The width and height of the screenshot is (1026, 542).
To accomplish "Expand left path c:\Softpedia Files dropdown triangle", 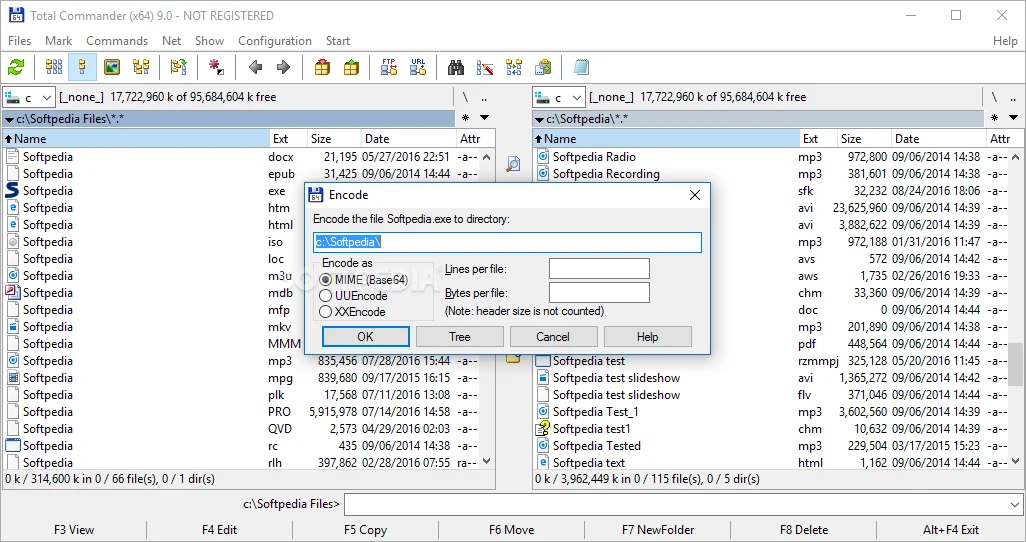I will (x=10, y=119).
